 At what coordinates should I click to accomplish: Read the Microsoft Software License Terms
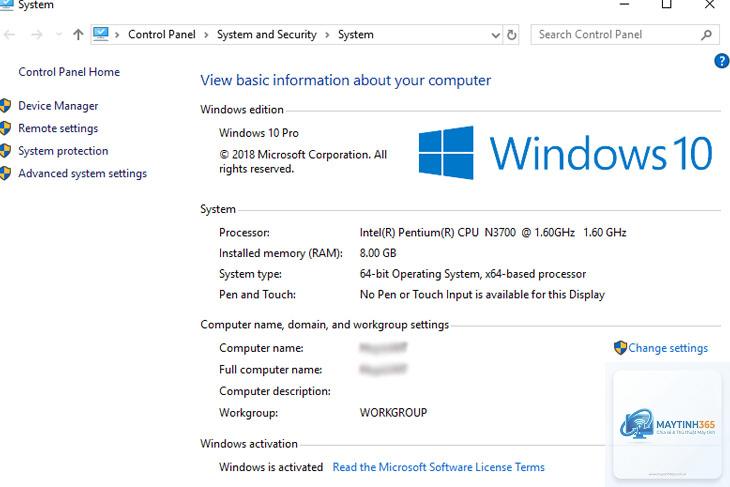438,467
